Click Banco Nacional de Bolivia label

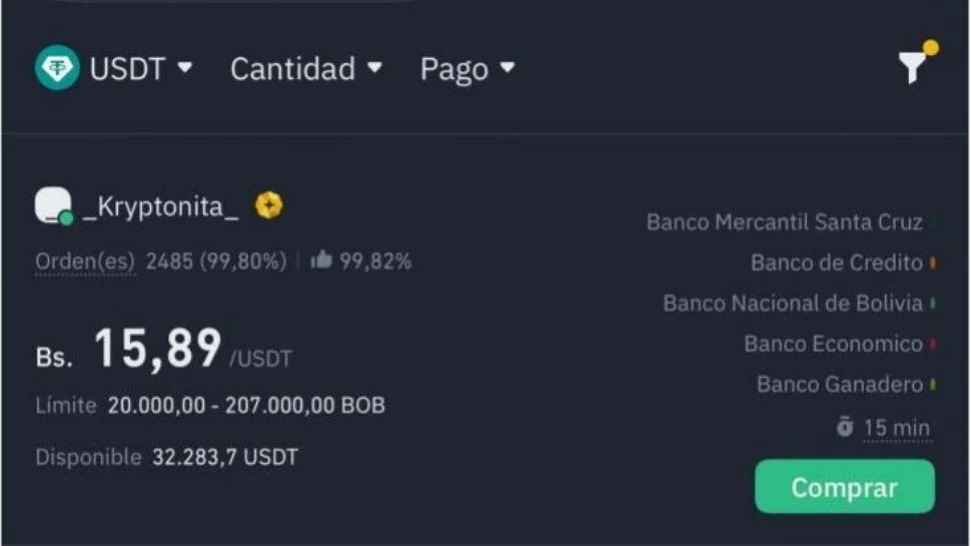click(x=792, y=303)
